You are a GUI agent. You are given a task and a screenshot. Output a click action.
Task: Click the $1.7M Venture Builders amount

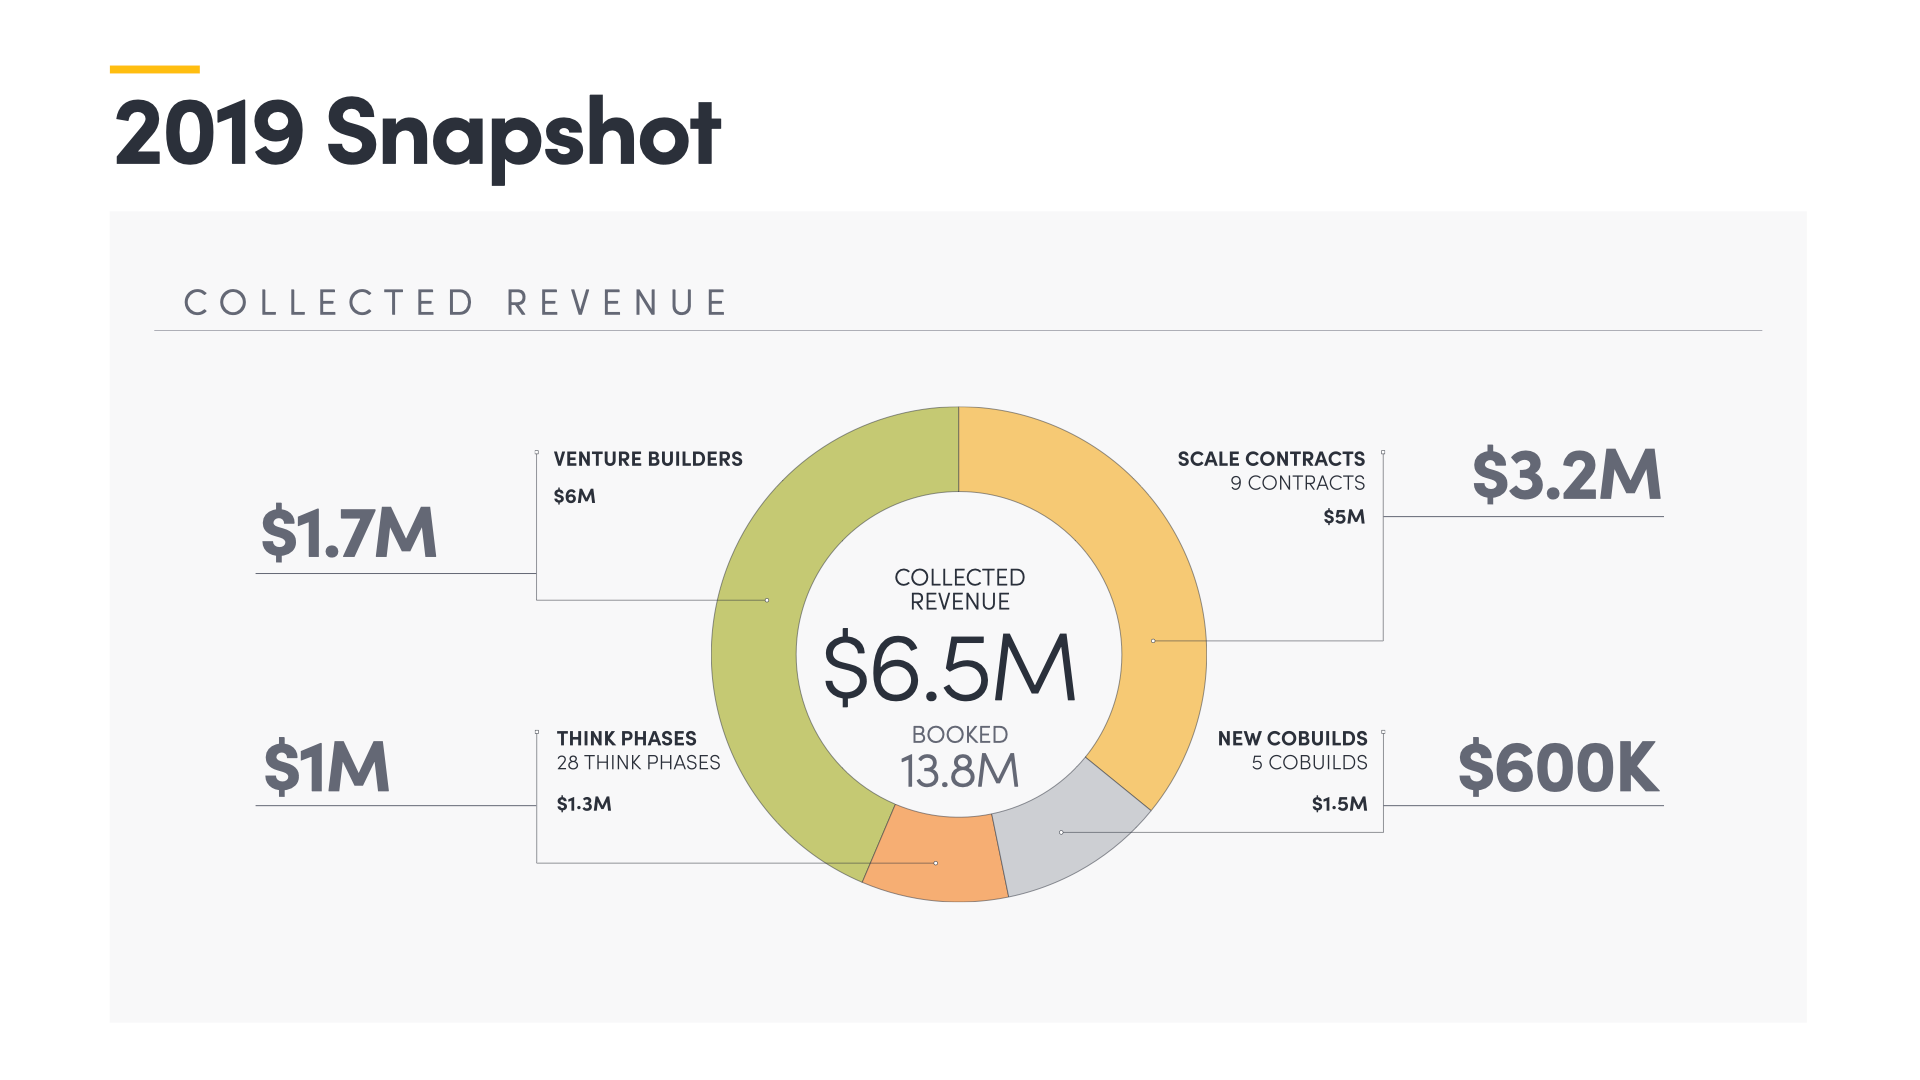349,533
